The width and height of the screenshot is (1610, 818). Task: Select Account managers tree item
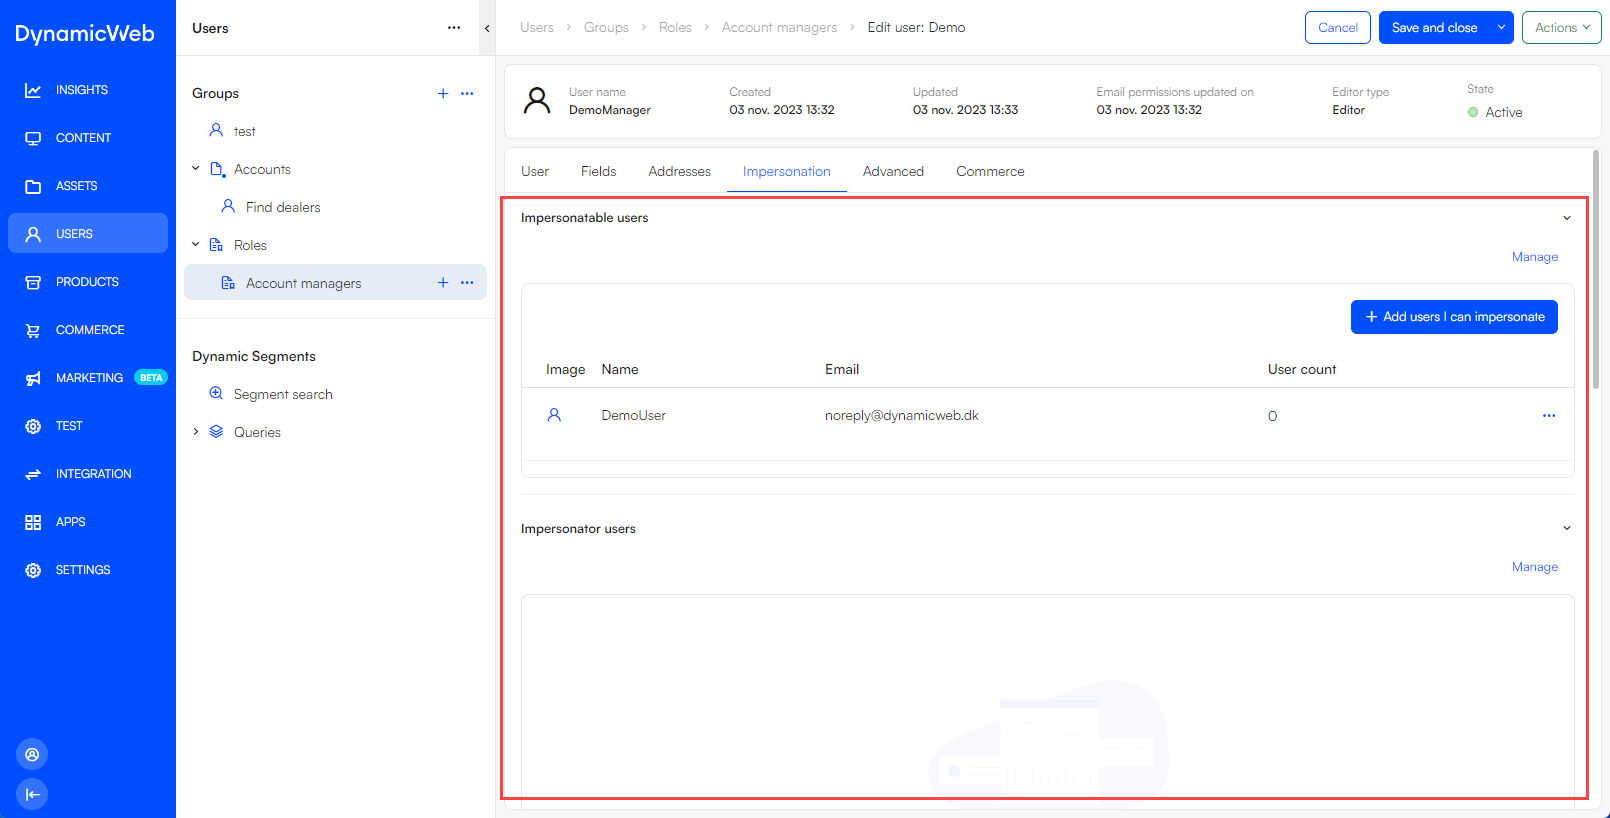click(304, 283)
